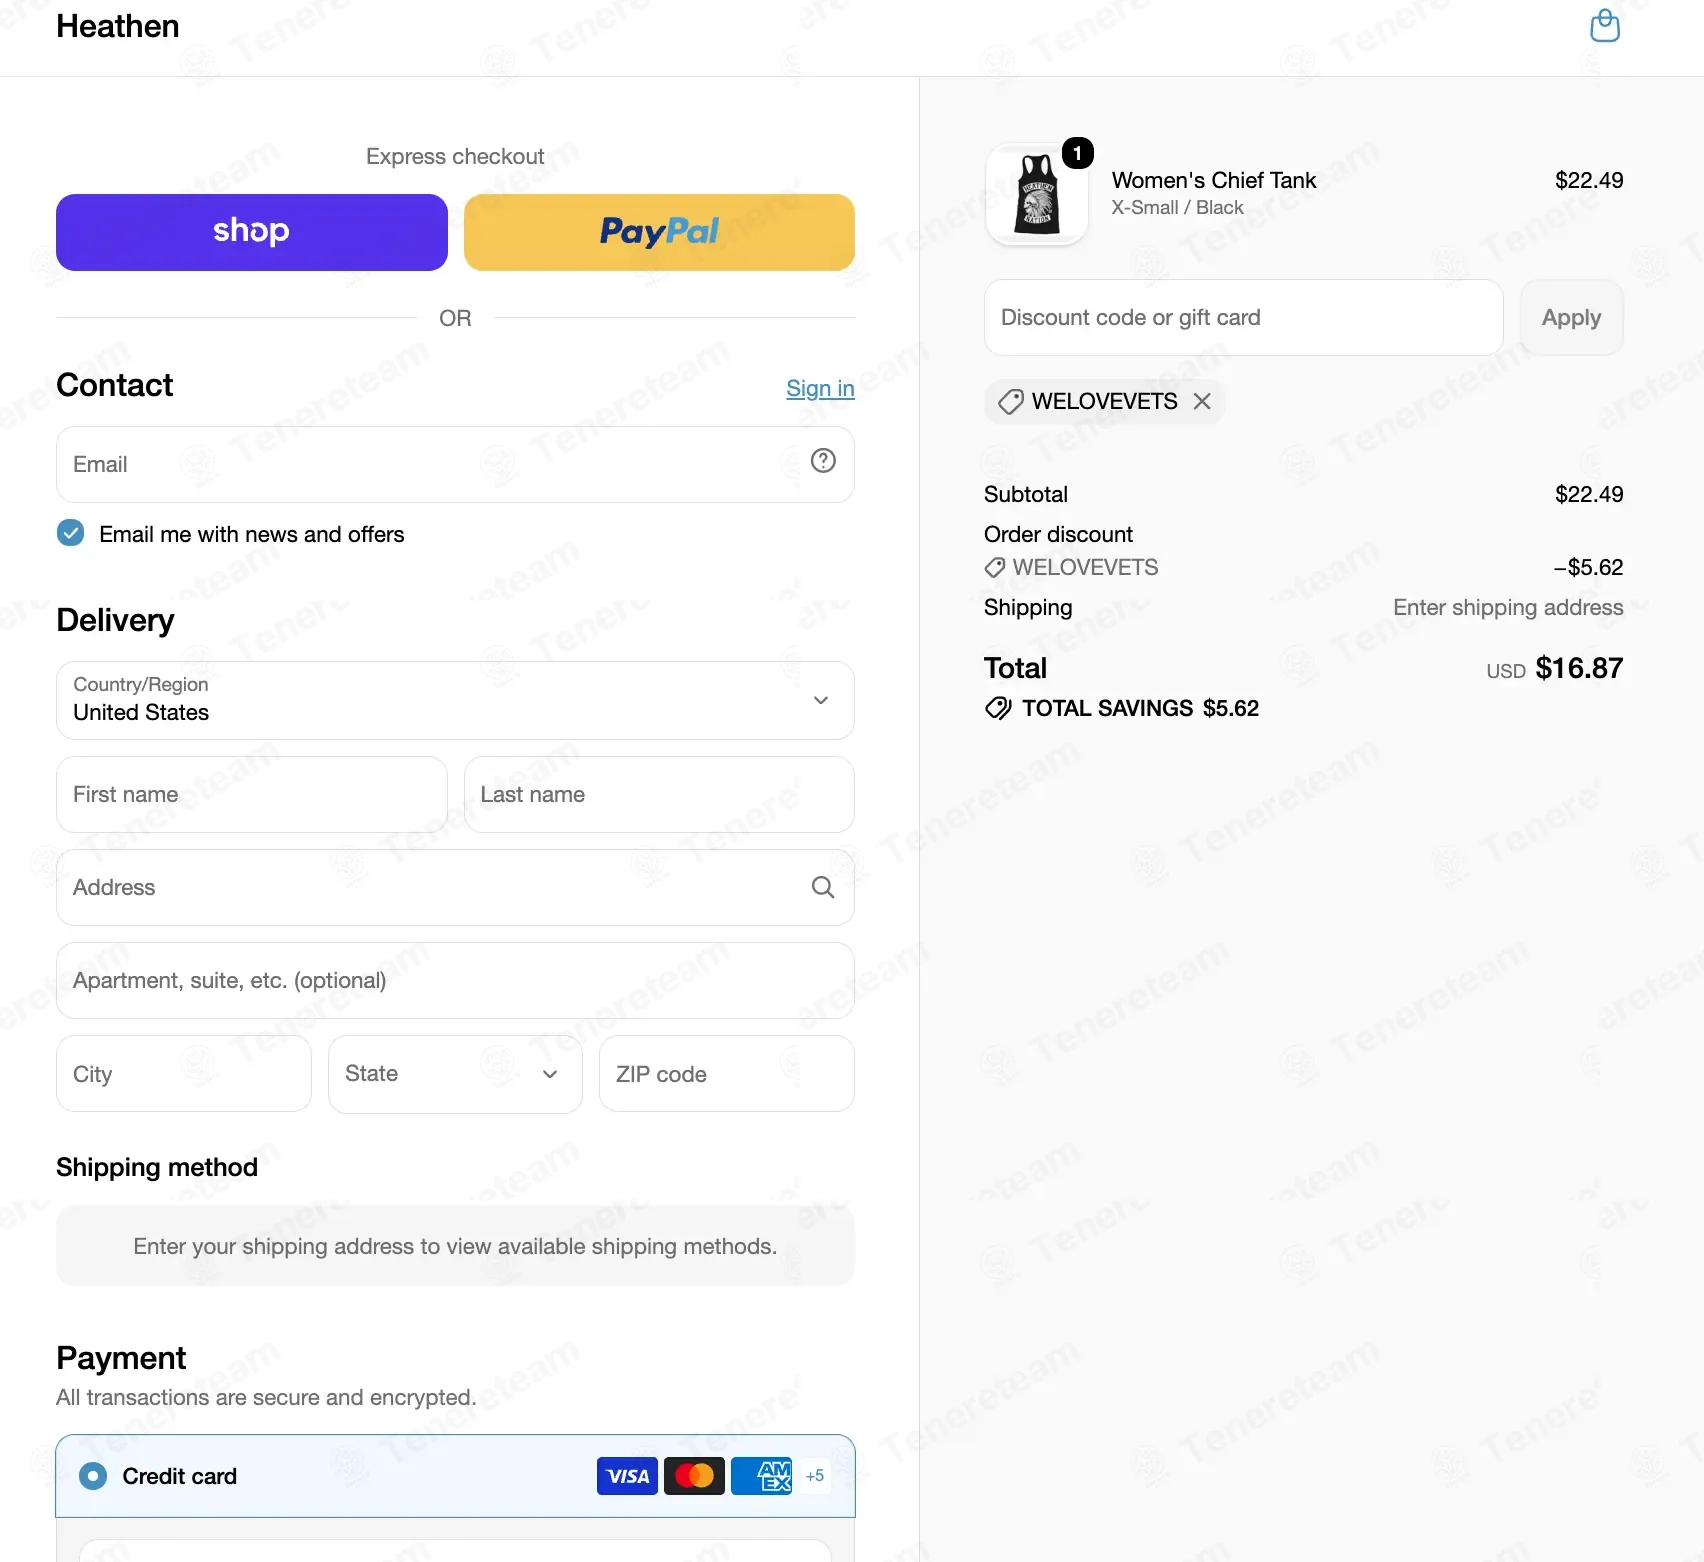Click the X-Small / Black variant text

(x=1177, y=207)
